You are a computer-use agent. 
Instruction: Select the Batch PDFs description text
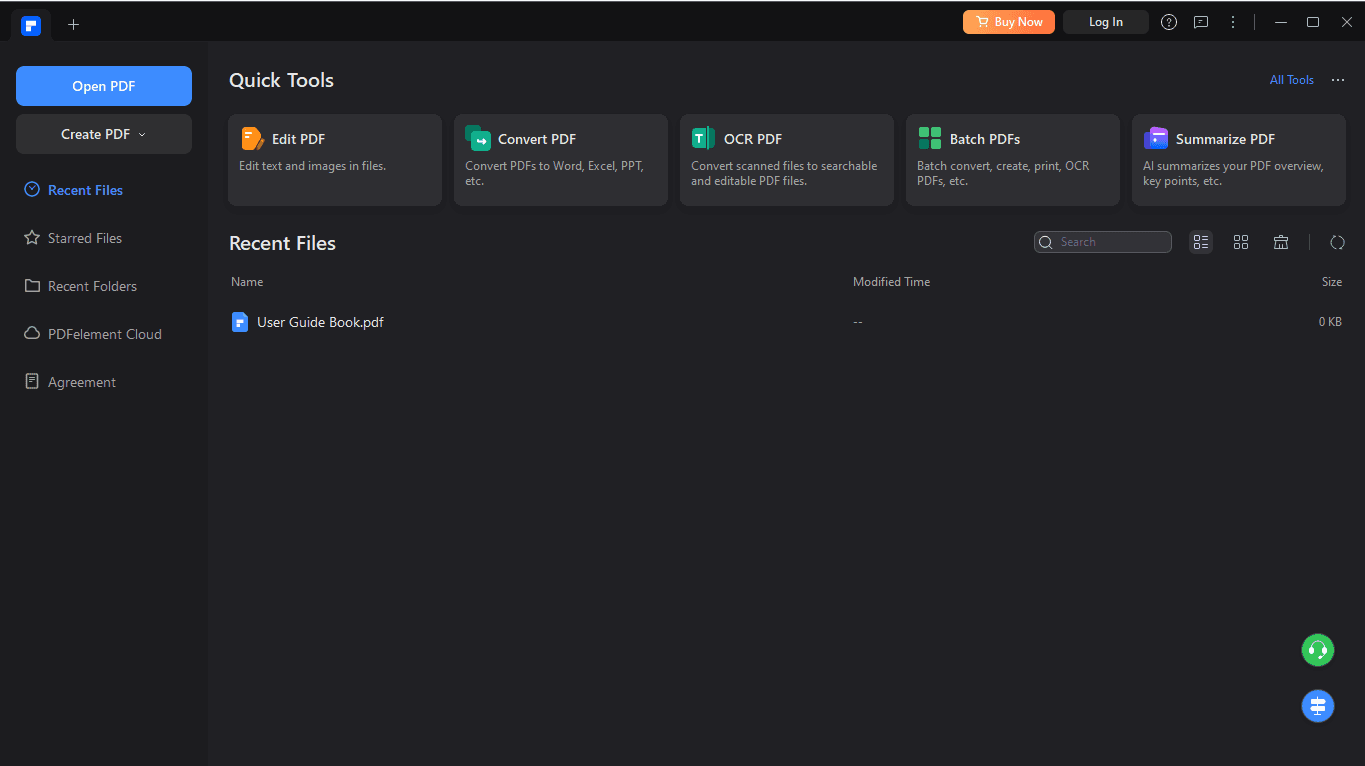point(1003,174)
